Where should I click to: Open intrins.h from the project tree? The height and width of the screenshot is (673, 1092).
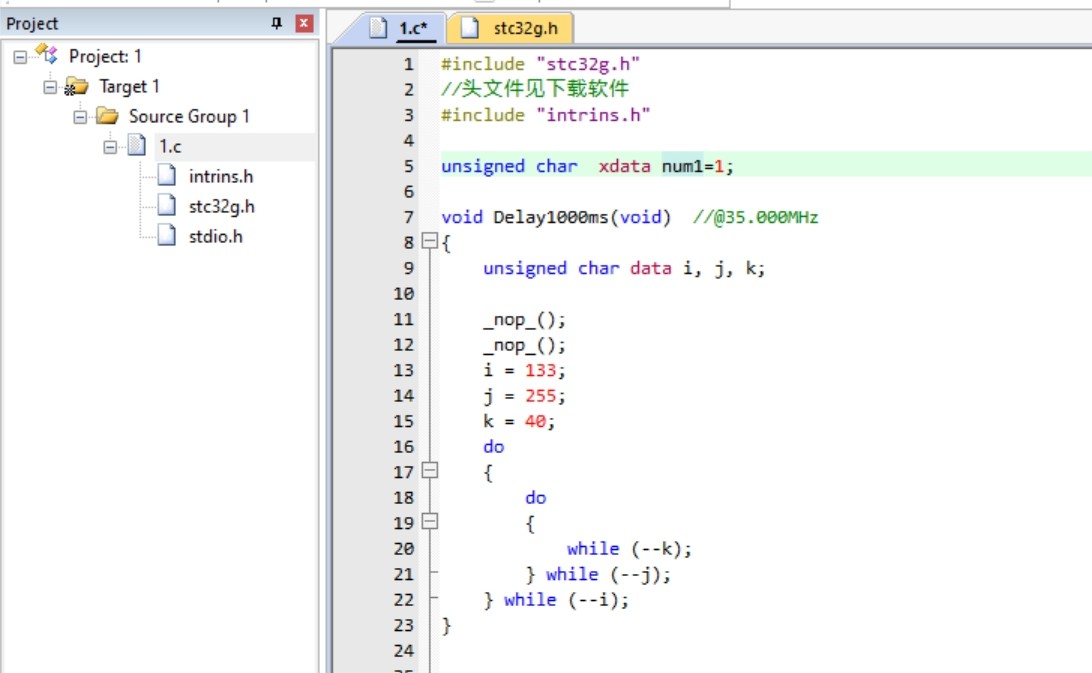point(221,176)
